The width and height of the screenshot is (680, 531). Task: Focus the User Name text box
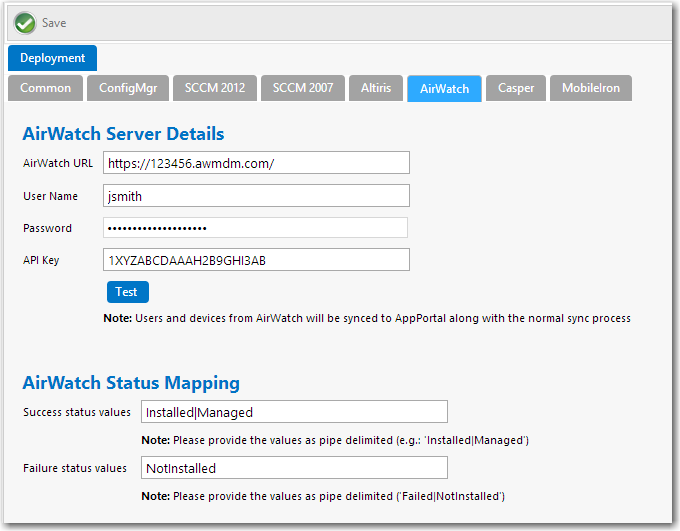pyautogui.click(x=256, y=196)
